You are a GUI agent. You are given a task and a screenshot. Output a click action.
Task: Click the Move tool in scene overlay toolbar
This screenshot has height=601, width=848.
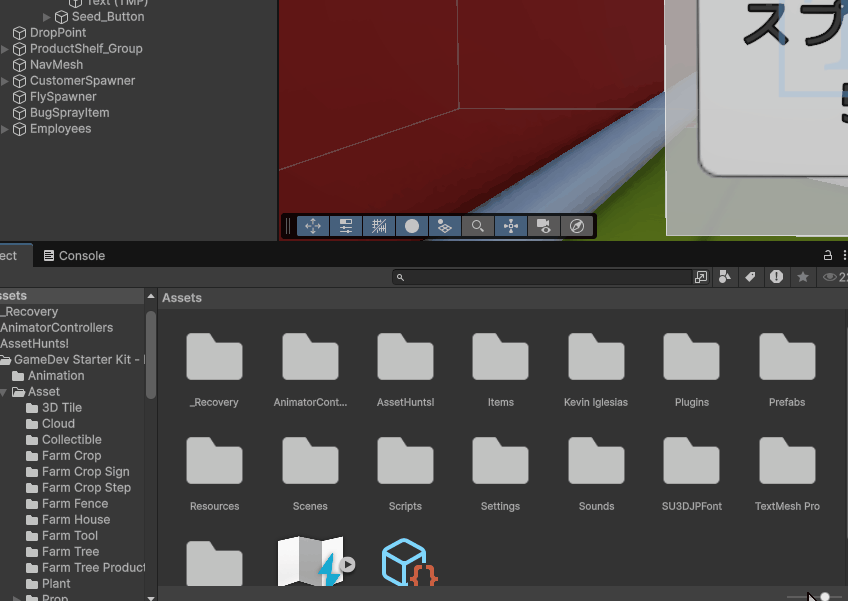click(x=312, y=226)
